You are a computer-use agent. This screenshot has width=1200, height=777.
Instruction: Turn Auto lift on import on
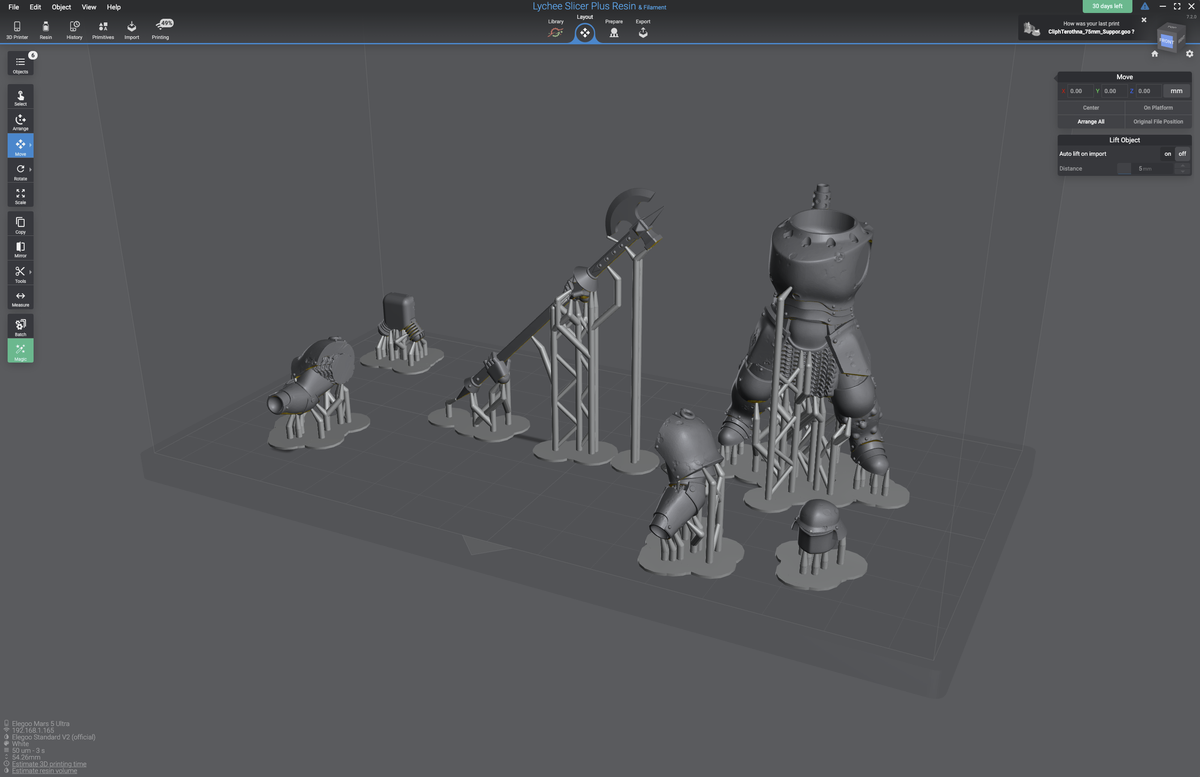tap(1167, 154)
